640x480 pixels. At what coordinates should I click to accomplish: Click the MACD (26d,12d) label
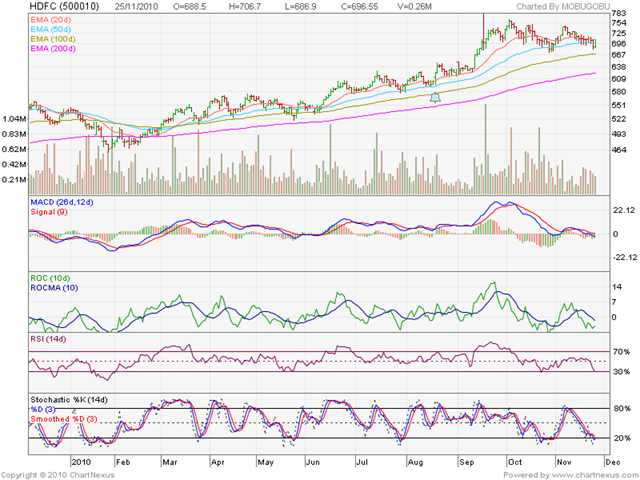[62, 202]
